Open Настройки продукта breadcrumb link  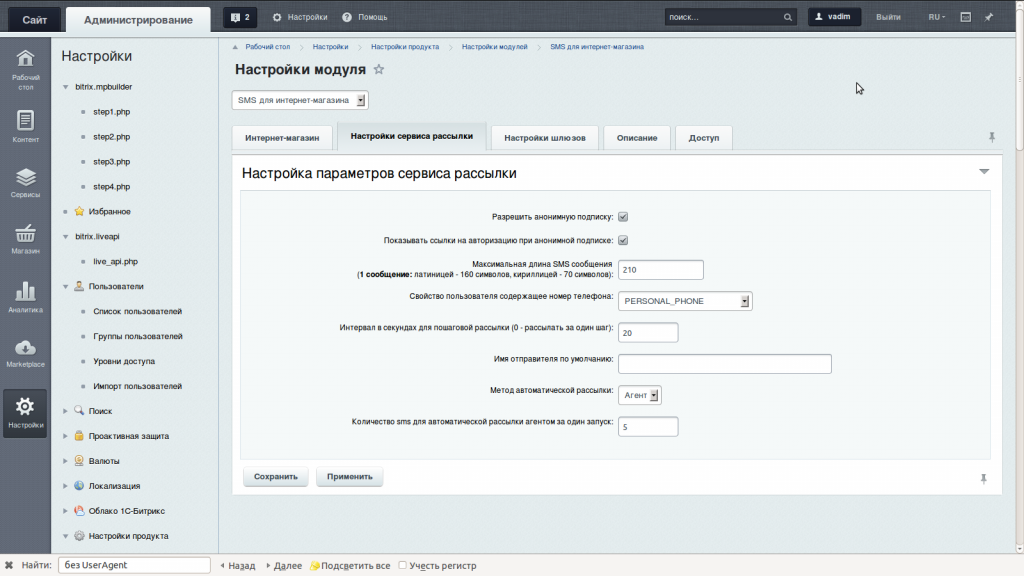405,47
